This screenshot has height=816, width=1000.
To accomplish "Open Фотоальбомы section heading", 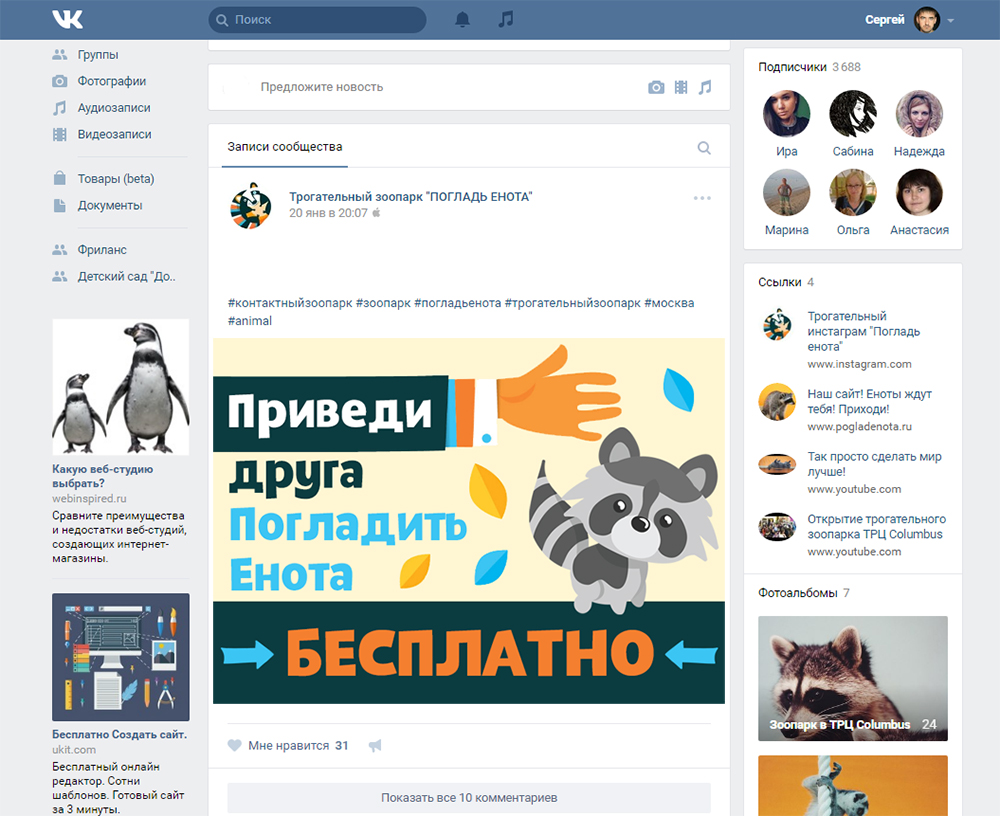I will [x=797, y=593].
